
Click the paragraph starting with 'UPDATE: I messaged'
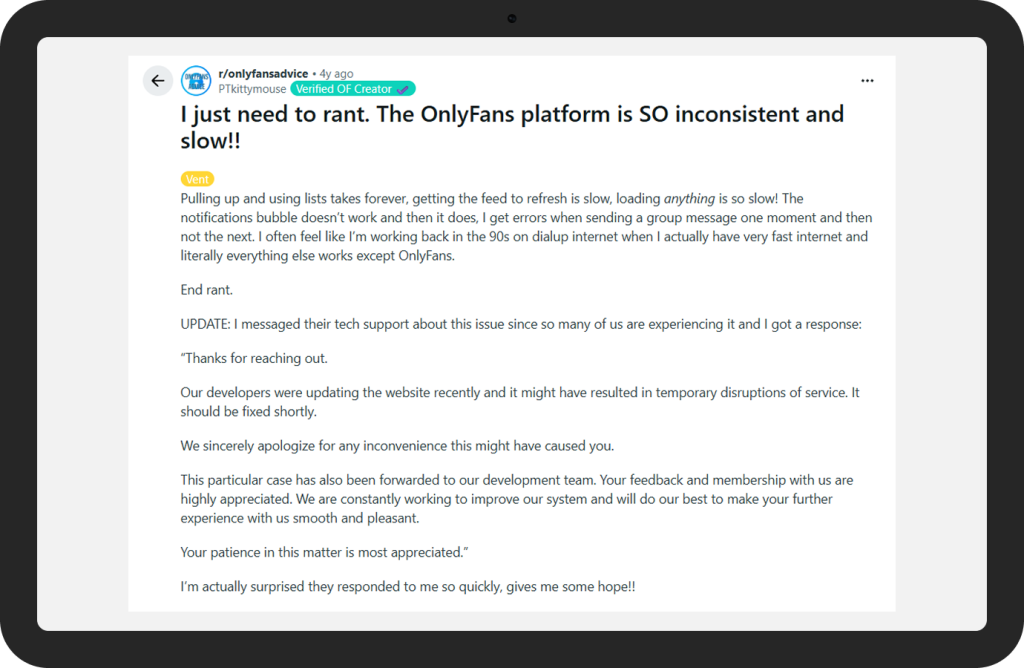tap(520, 324)
